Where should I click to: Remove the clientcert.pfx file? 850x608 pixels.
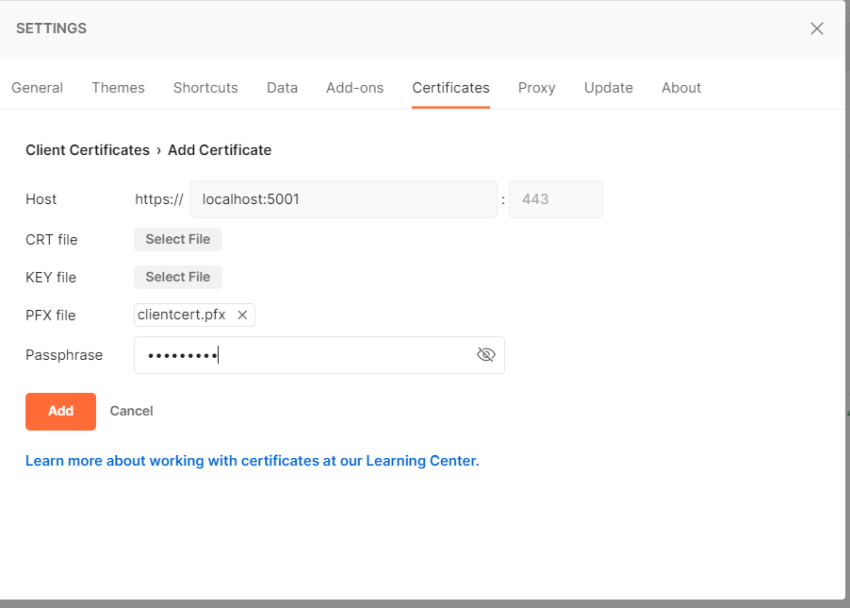[x=242, y=315]
